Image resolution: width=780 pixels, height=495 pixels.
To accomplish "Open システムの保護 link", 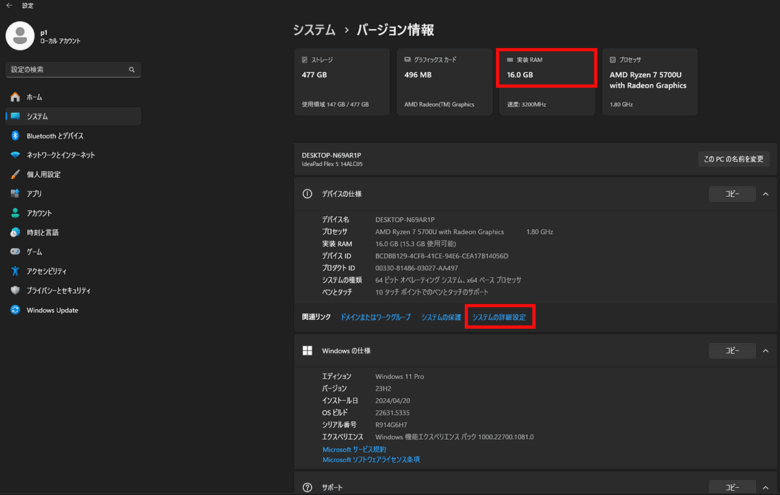I will click(441, 317).
